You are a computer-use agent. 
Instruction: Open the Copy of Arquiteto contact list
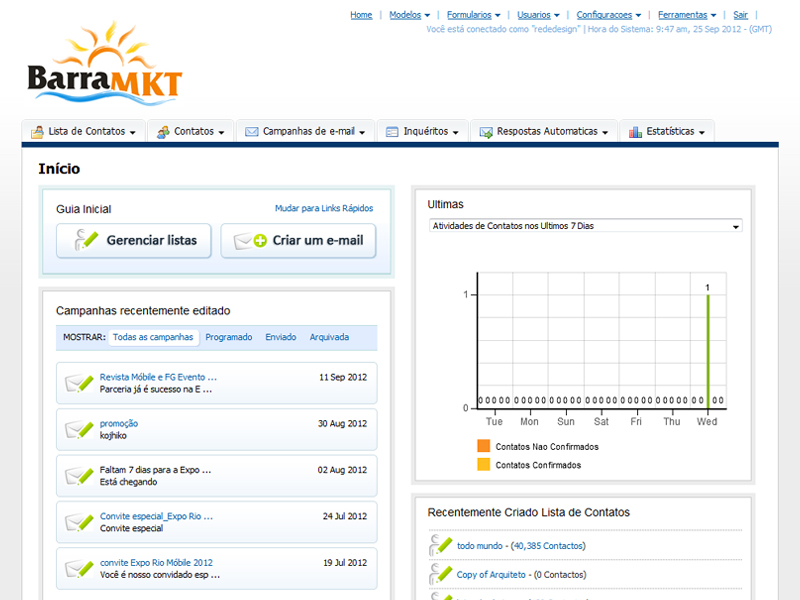(491, 575)
